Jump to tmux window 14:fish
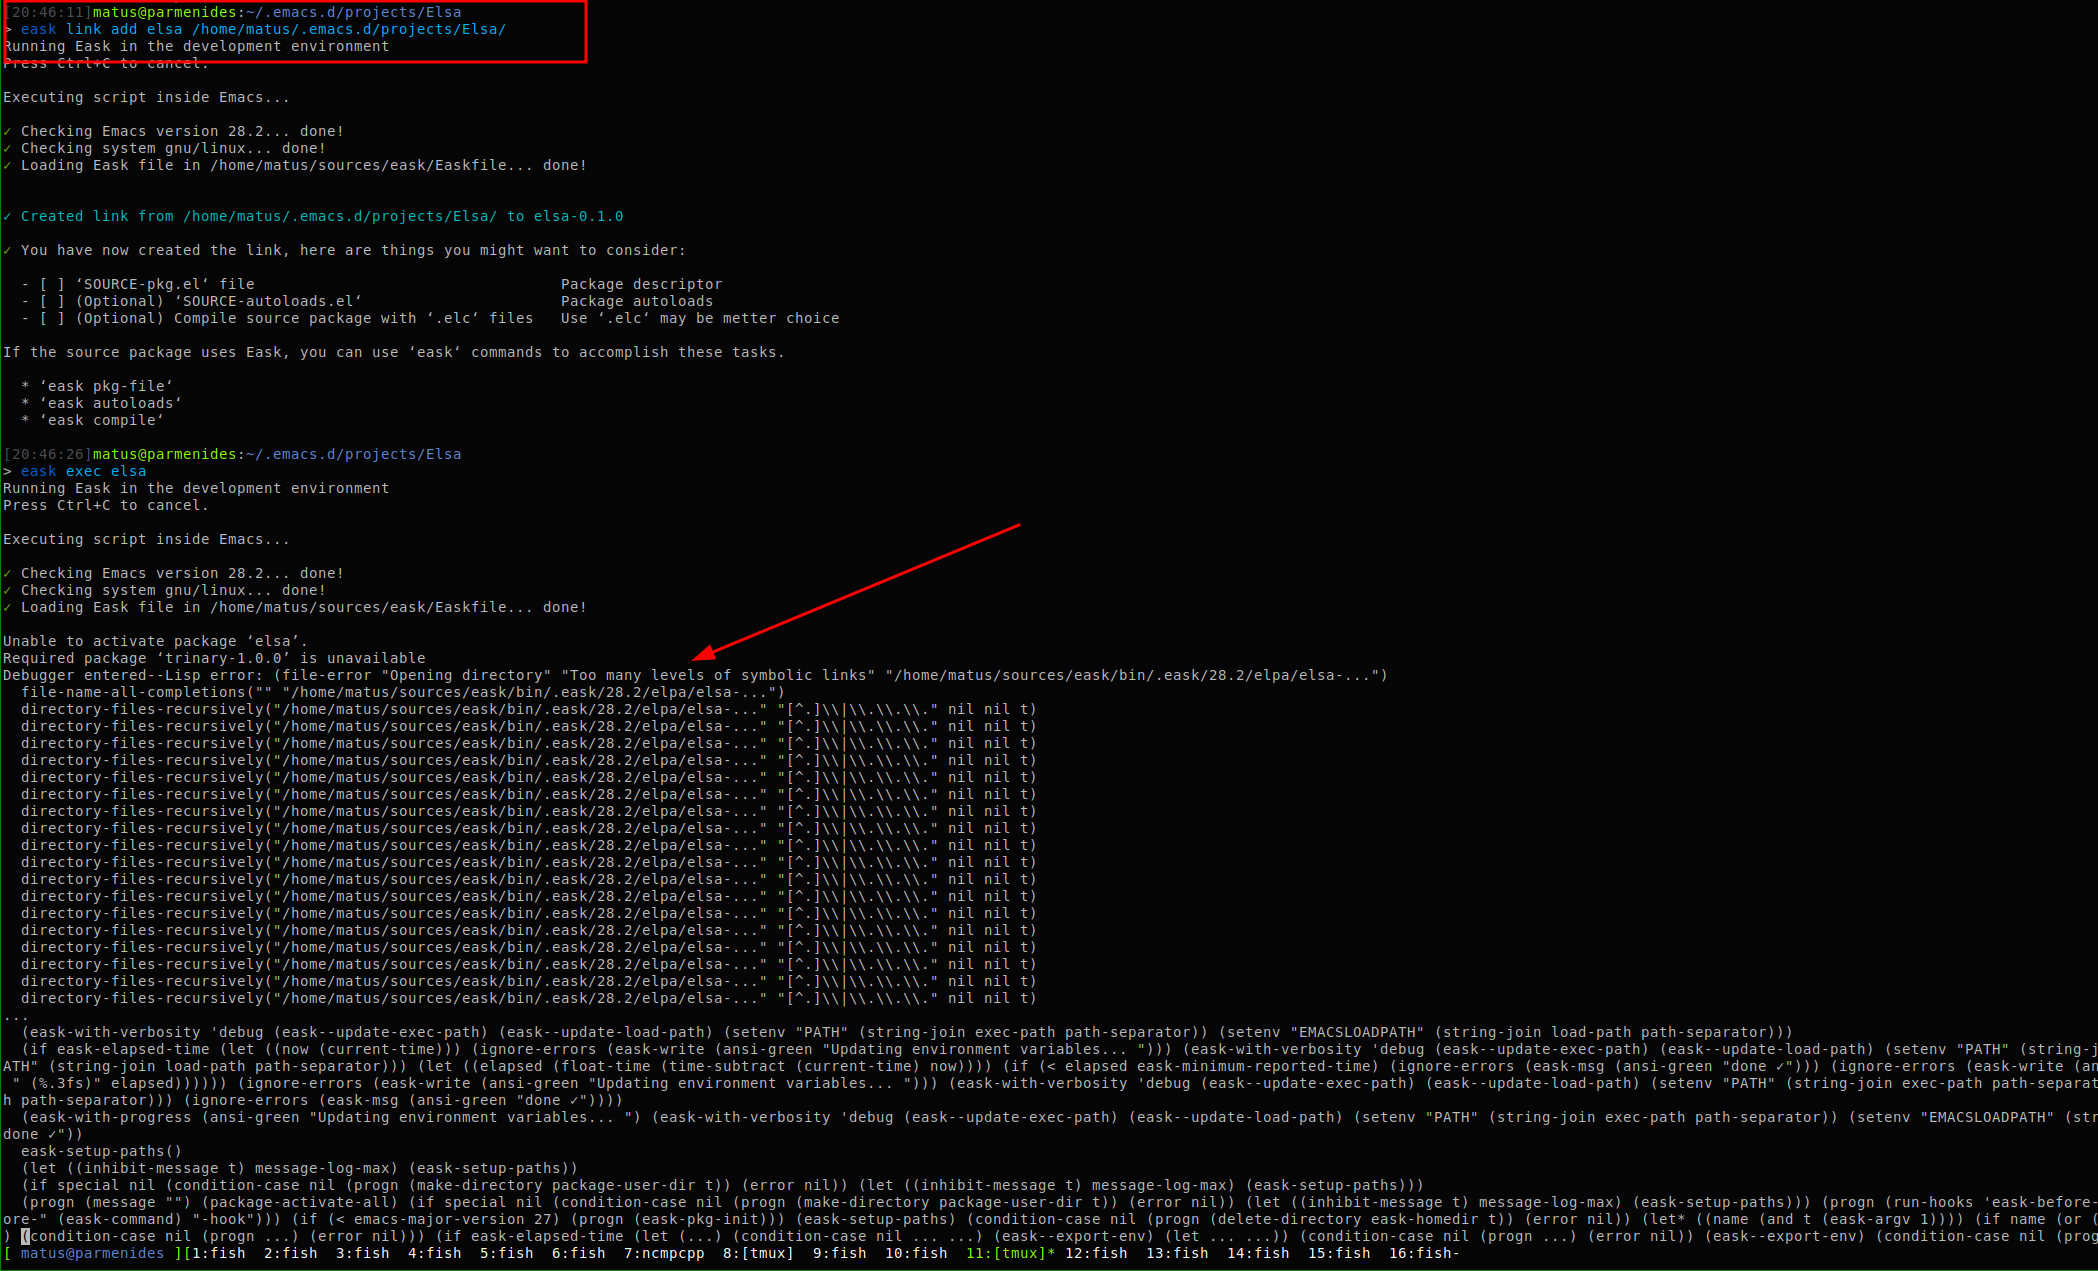This screenshot has height=1271, width=2098. point(1257,1253)
